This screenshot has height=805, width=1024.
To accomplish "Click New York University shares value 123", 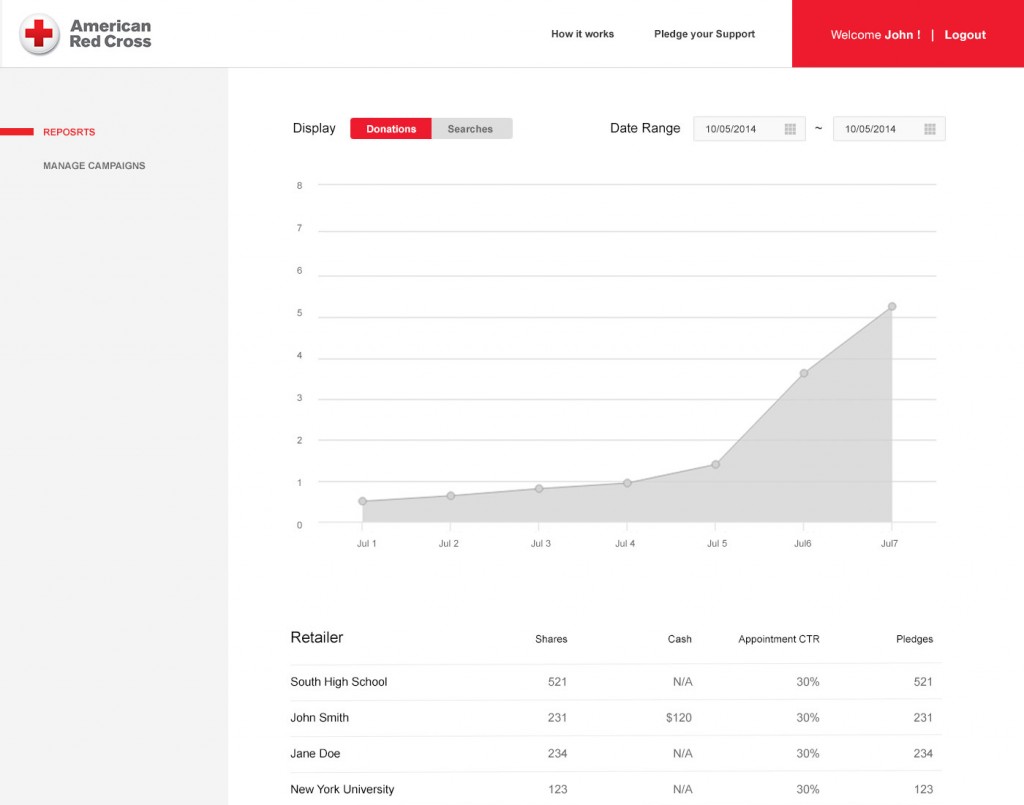I will (558, 789).
